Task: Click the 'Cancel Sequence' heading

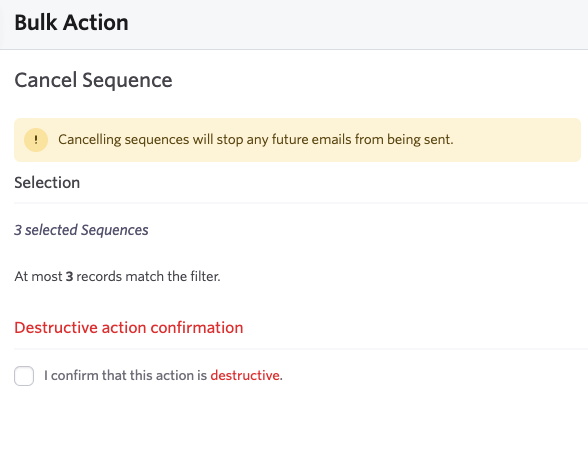Action: click(93, 80)
